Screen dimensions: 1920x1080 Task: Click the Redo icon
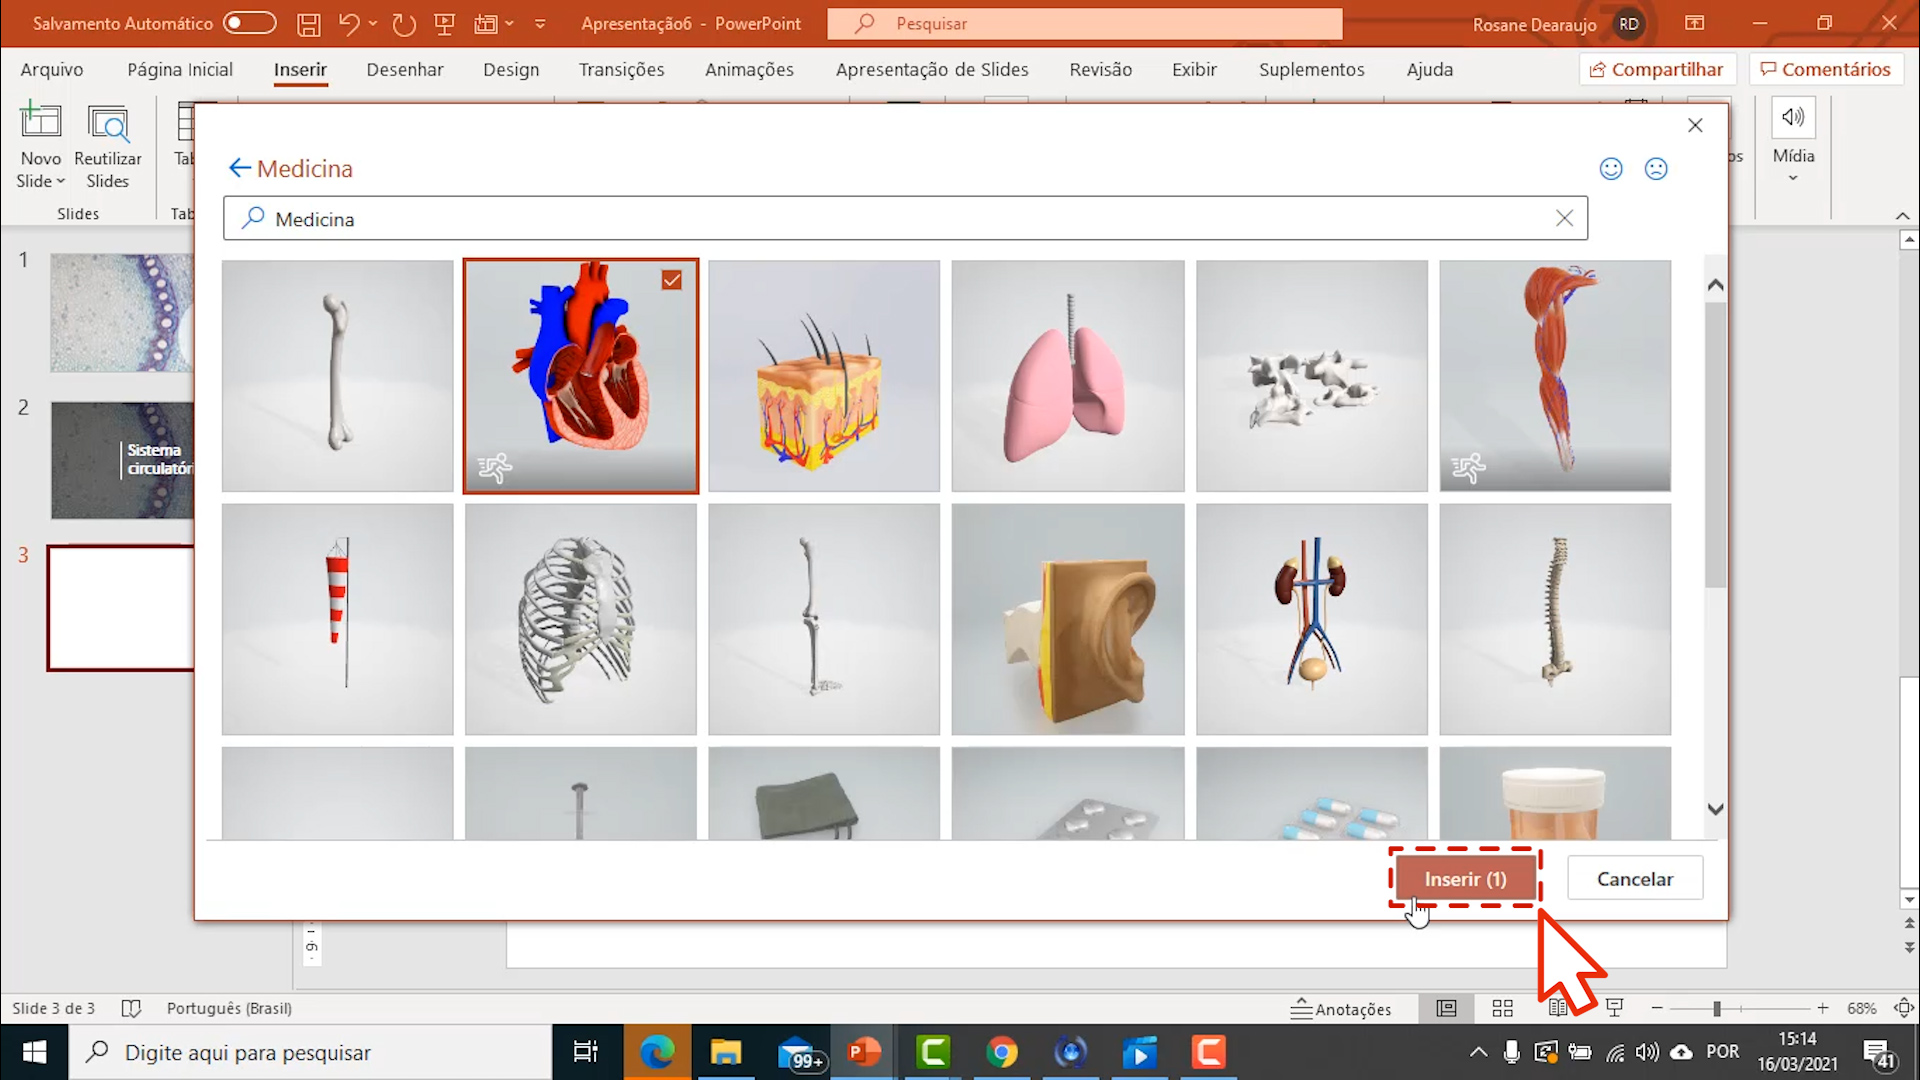(403, 23)
